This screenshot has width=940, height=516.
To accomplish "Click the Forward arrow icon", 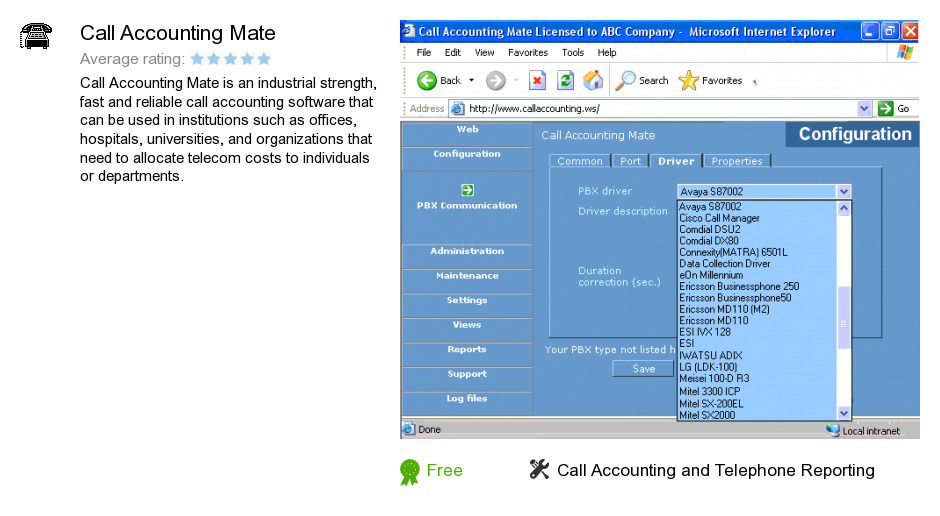I will pos(496,80).
